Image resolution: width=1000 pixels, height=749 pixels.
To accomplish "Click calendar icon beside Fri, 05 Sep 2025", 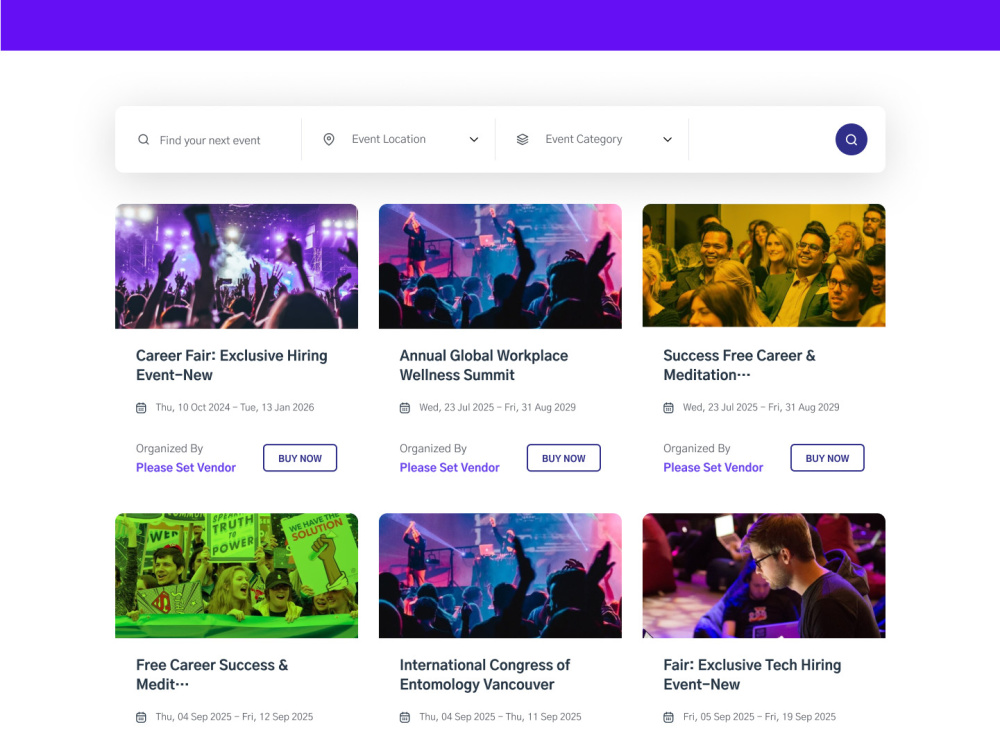I will click(x=668, y=717).
